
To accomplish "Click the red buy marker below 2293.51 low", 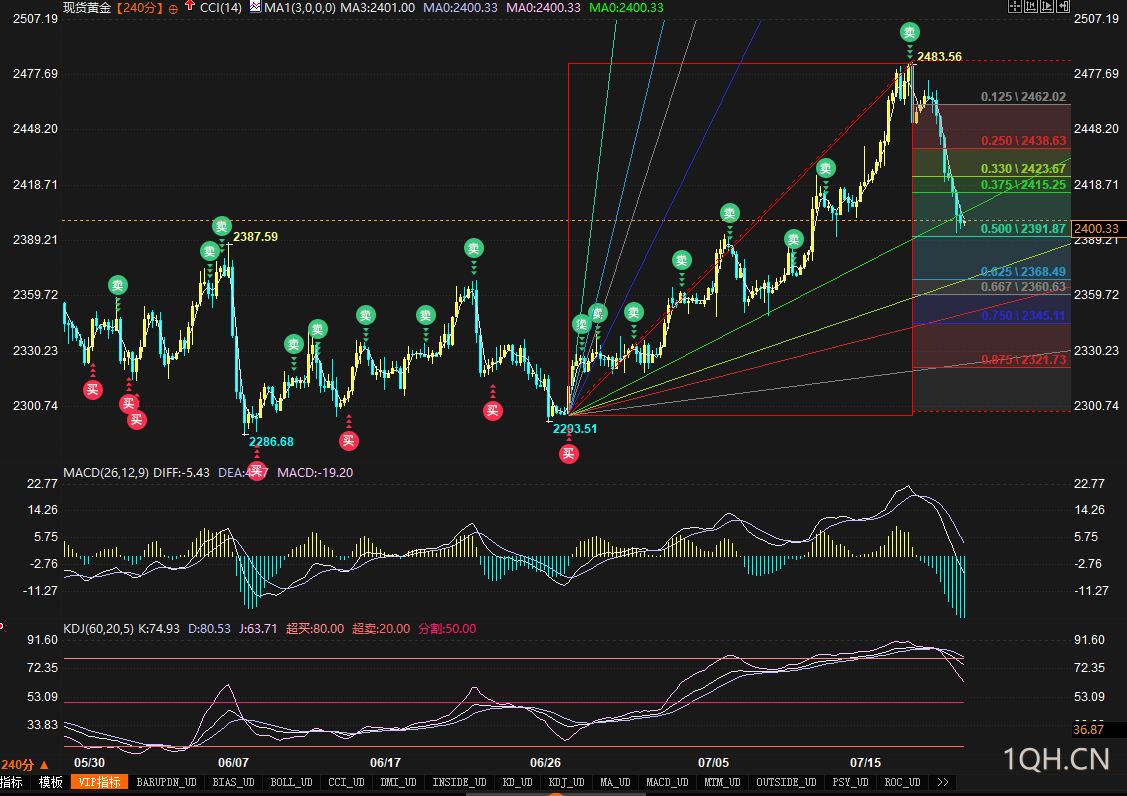I will 569,454.
